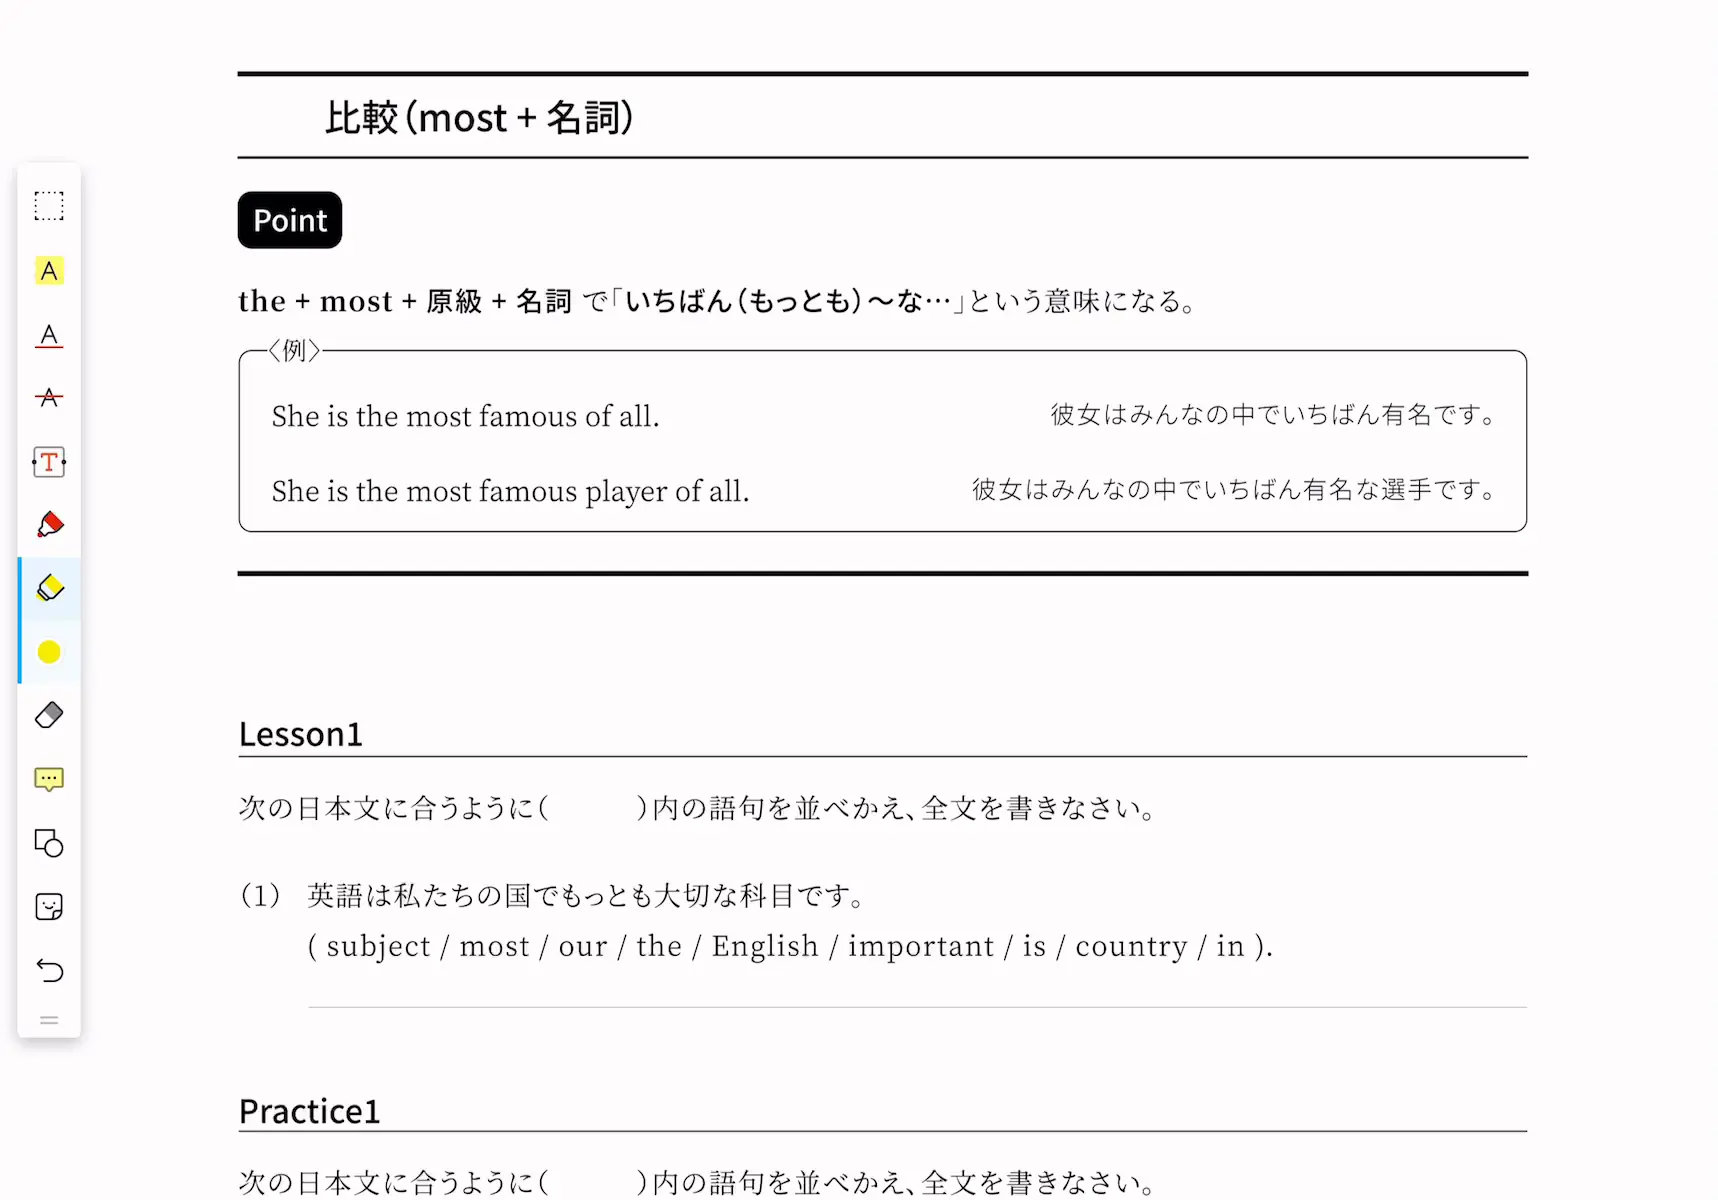This screenshot has width=1718, height=1200.
Task: Click the Practice1 heading
Action: 309,1111
